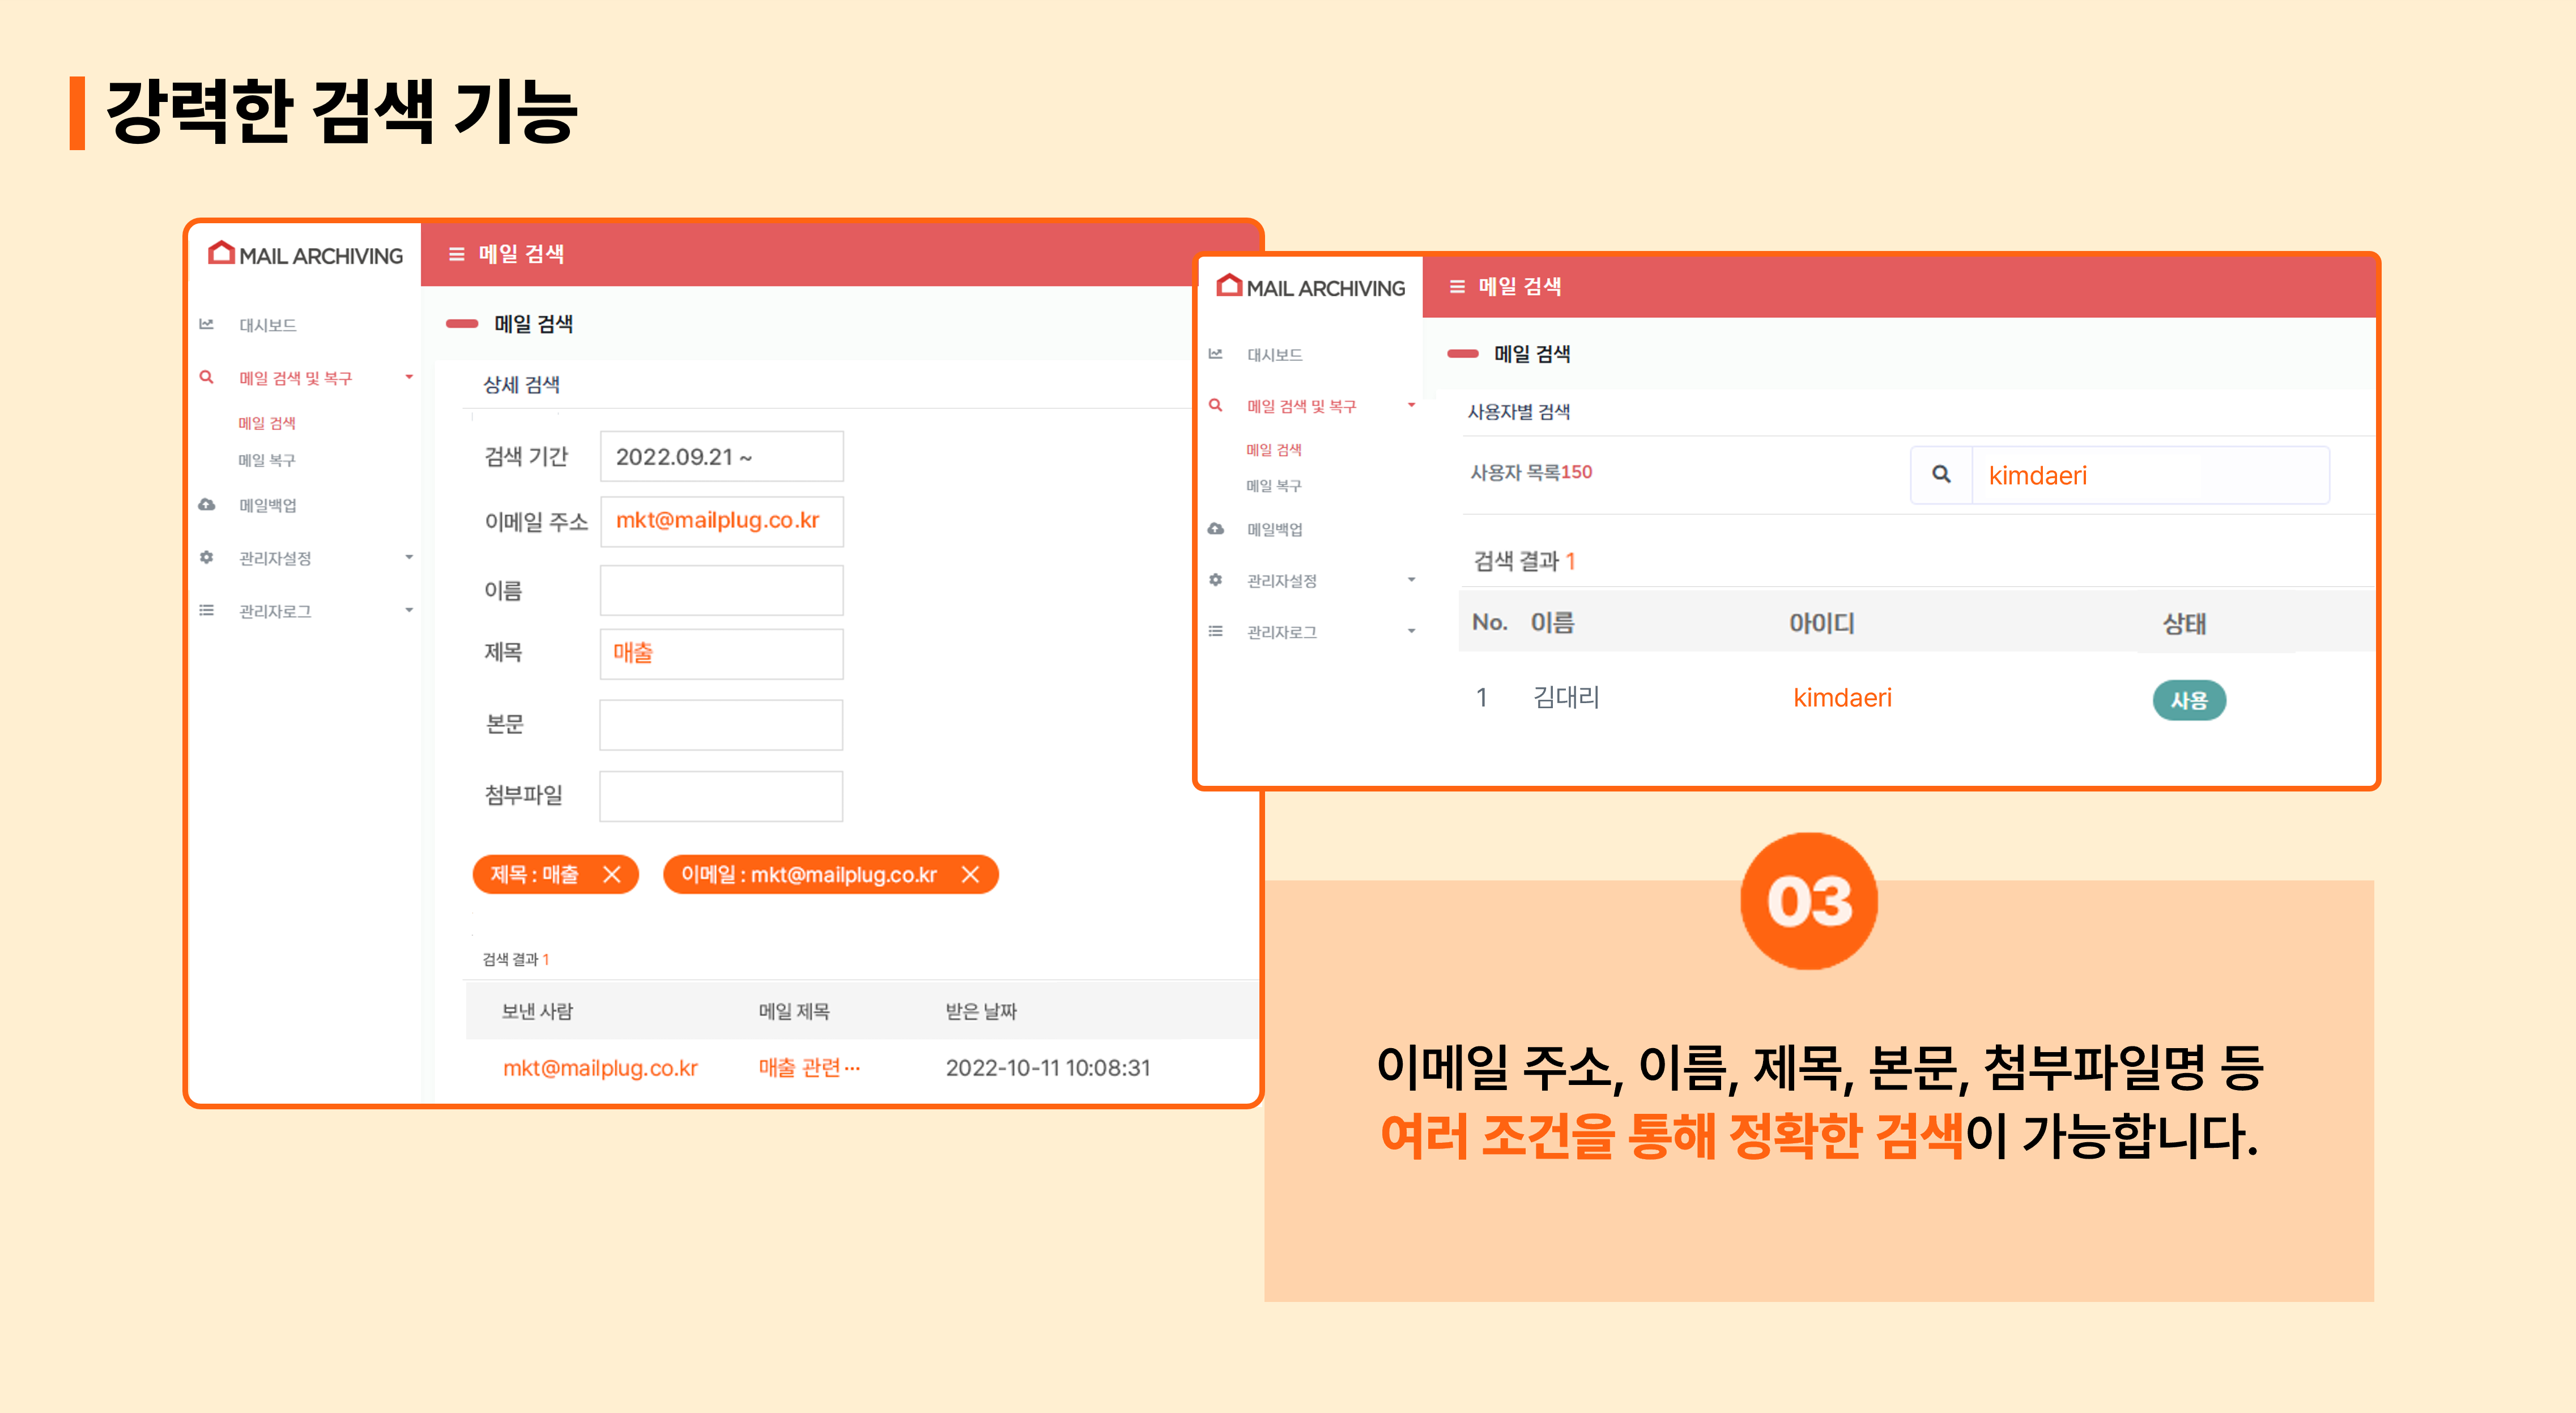Remove the 이메일 mkt@mailplug.co.kr filter tag

tap(970, 875)
